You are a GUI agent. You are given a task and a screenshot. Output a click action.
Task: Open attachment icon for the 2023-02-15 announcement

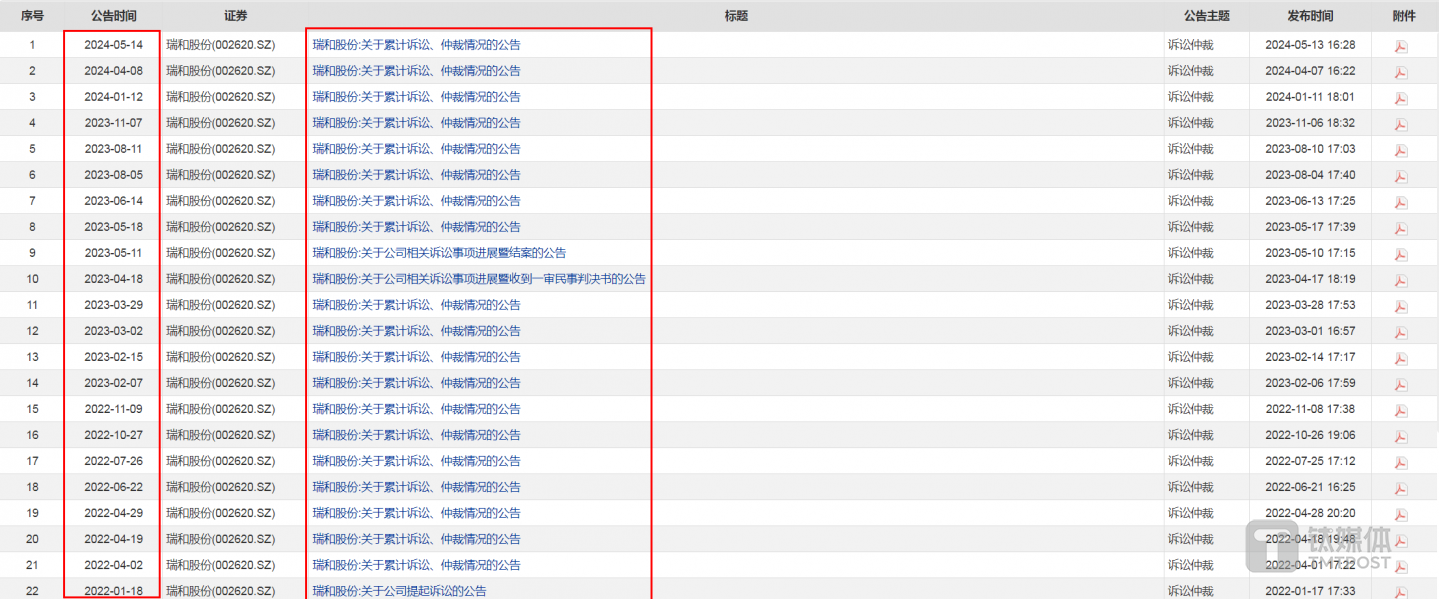pyautogui.click(x=1401, y=358)
